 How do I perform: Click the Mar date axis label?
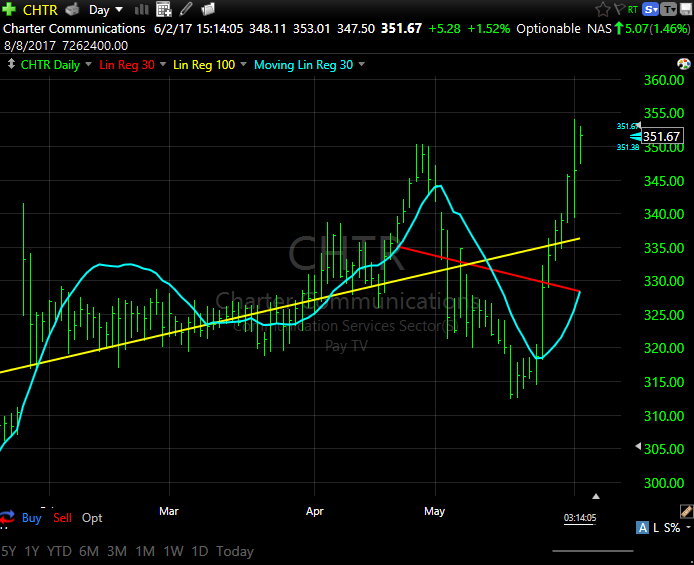tap(169, 511)
